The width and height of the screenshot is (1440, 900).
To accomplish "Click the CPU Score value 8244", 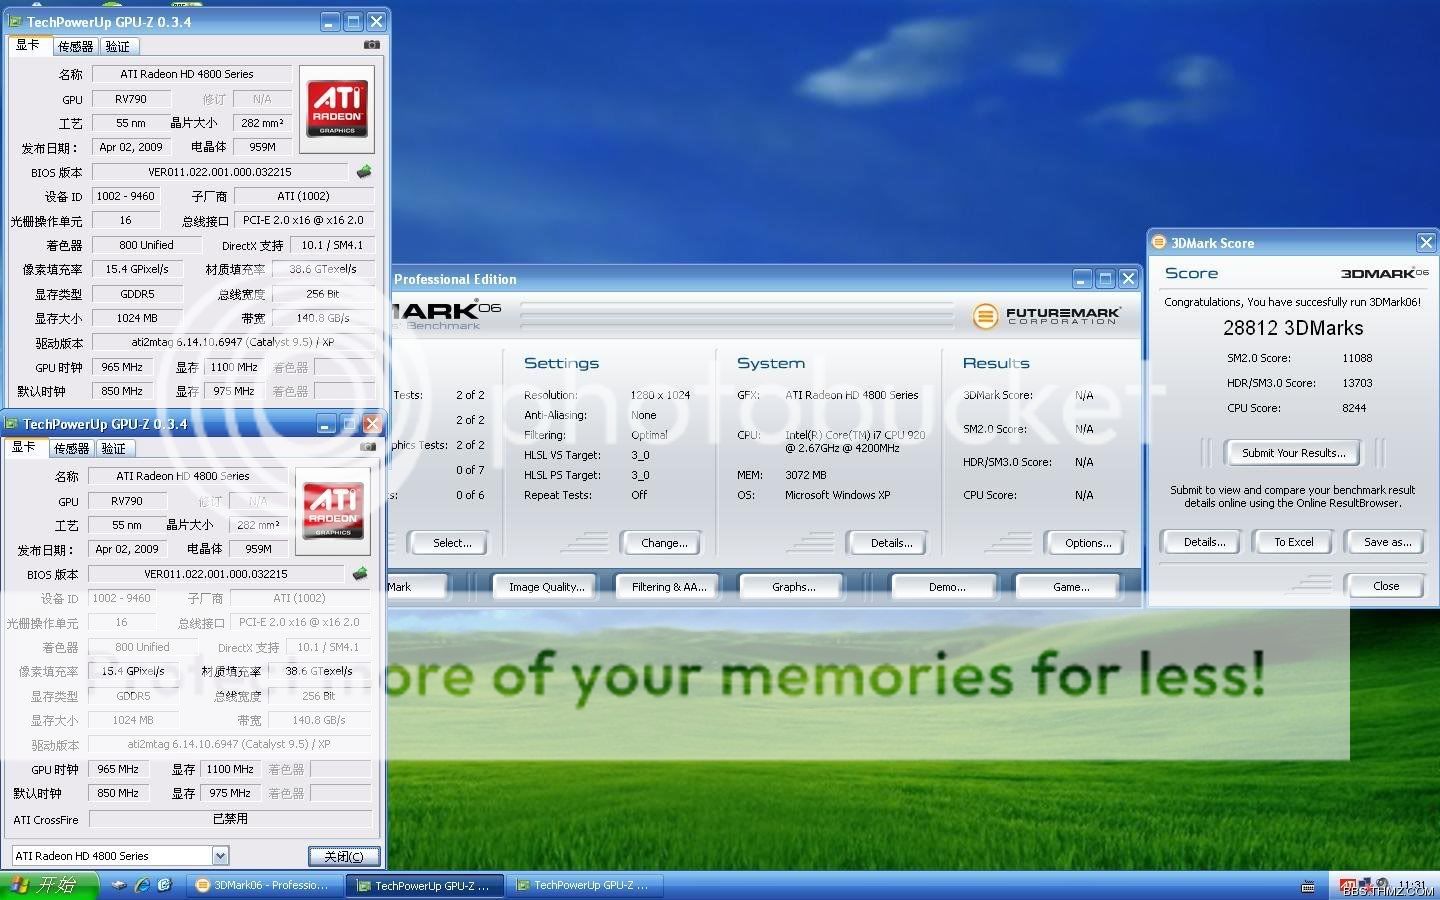I will click(x=1354, y=408).
